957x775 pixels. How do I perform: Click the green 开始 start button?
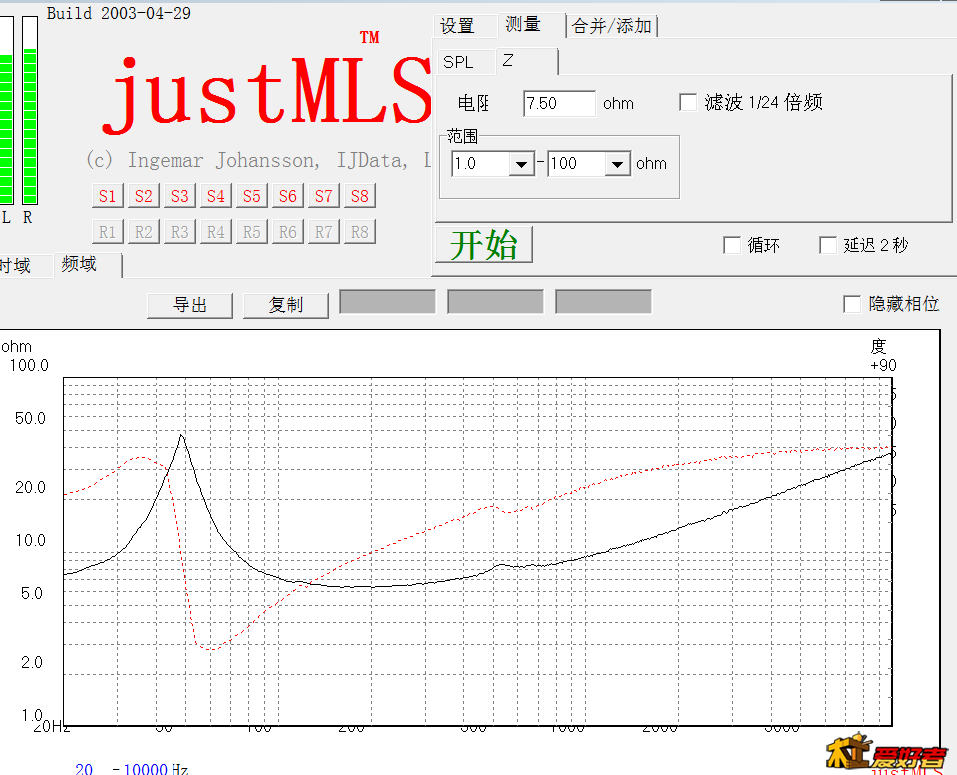tap(484, 245)
